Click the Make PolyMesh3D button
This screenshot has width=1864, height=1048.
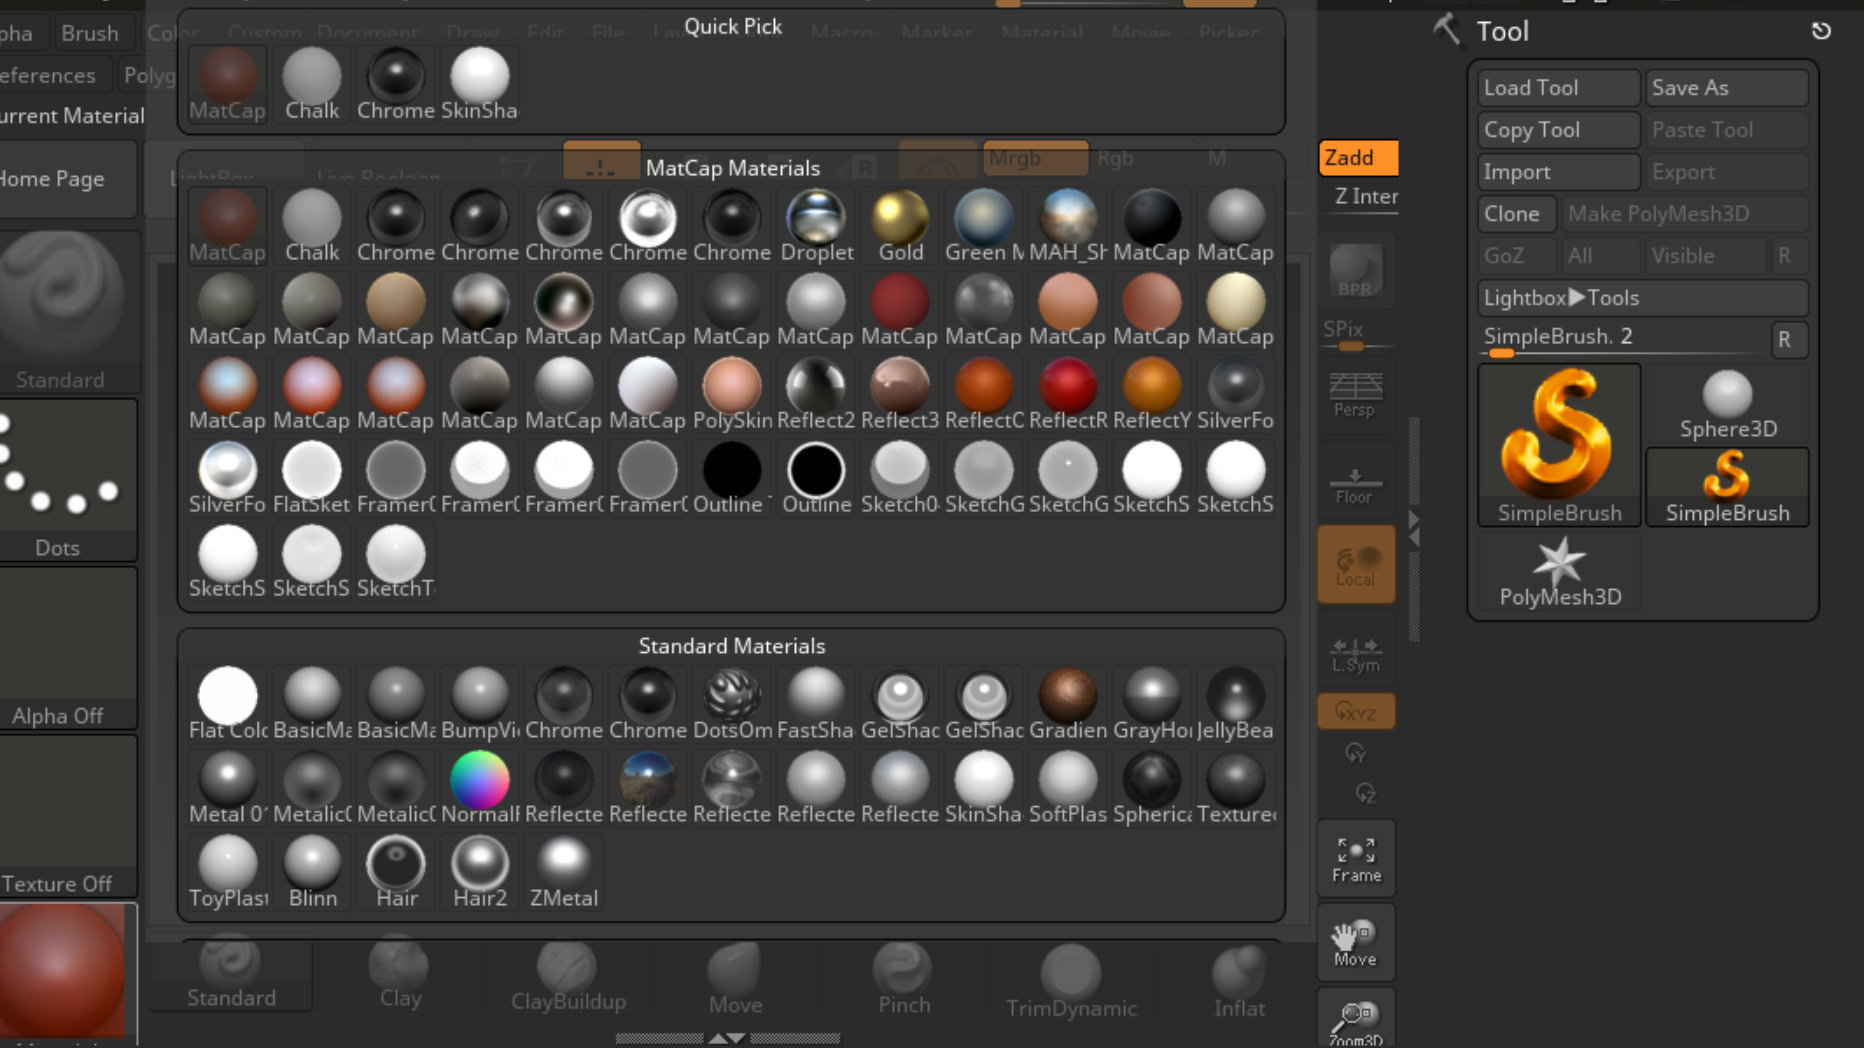click(x=1685, y=213)
